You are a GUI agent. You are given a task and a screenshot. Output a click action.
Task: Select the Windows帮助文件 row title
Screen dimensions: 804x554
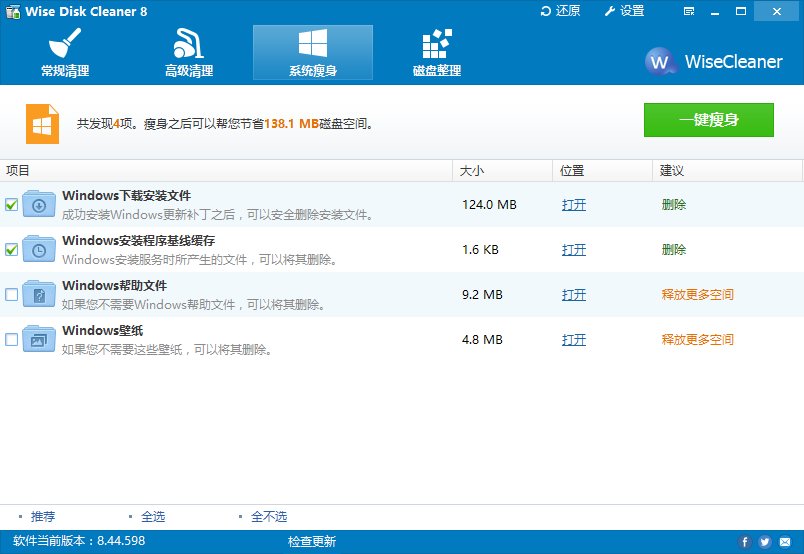point(115,285)
